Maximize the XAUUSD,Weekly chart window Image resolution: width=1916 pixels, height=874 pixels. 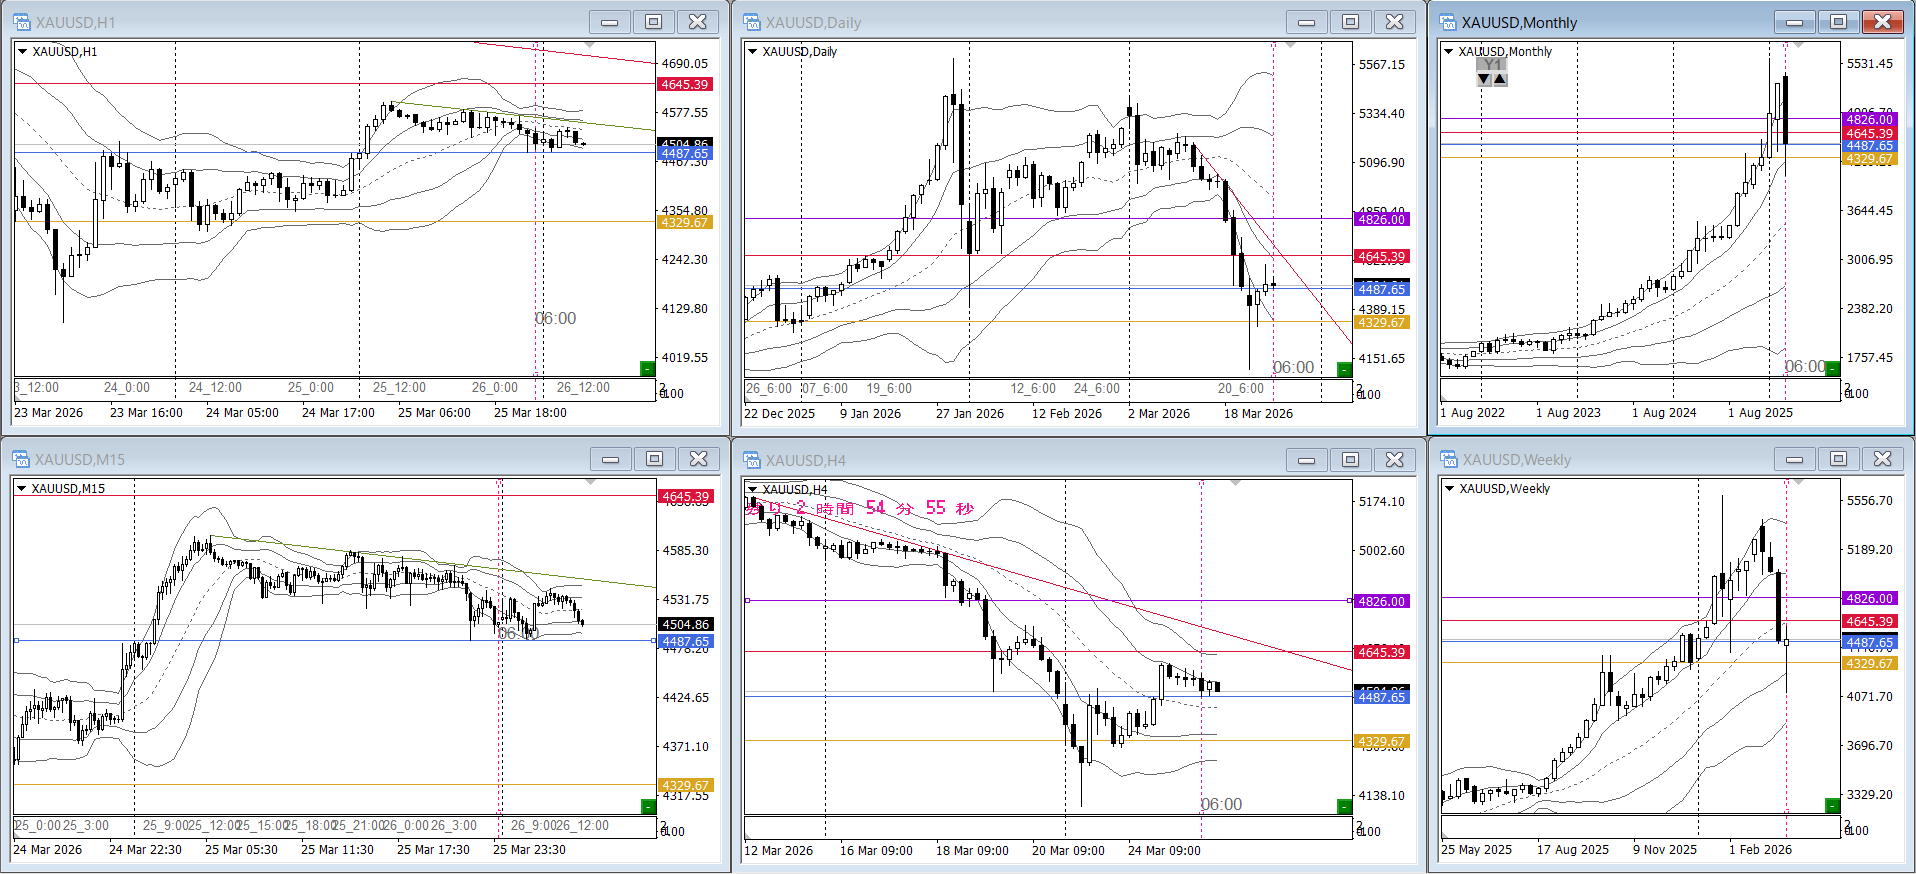point(1838,459)
